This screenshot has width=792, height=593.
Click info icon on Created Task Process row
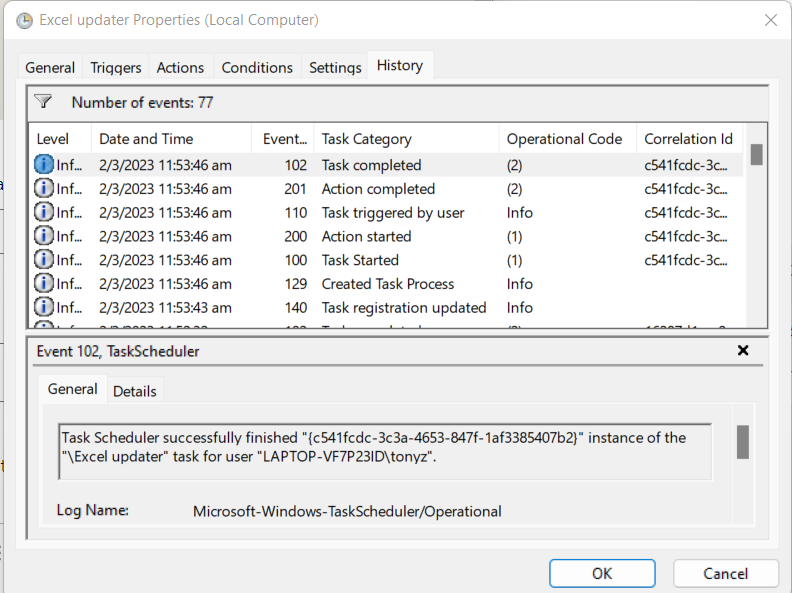tap(44, 283)
